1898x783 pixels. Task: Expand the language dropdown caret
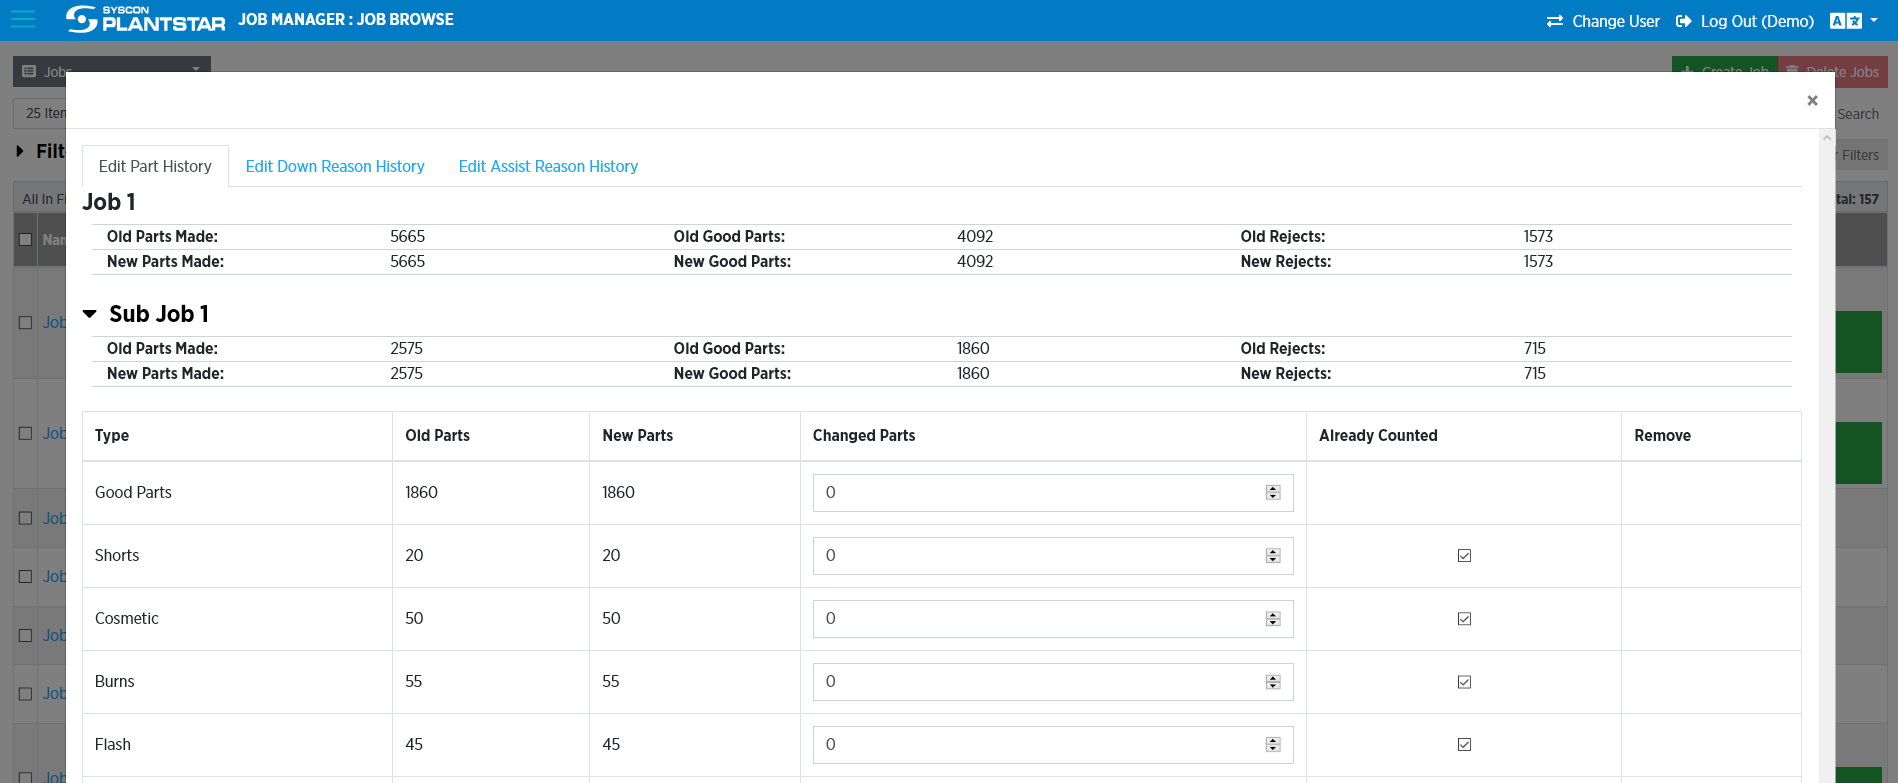[1874, 20]
